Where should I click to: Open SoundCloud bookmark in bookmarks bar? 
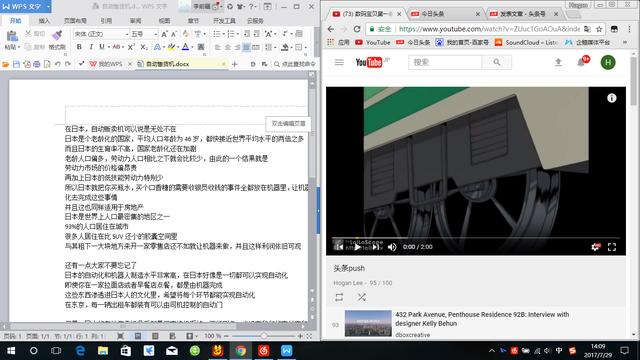527,42
